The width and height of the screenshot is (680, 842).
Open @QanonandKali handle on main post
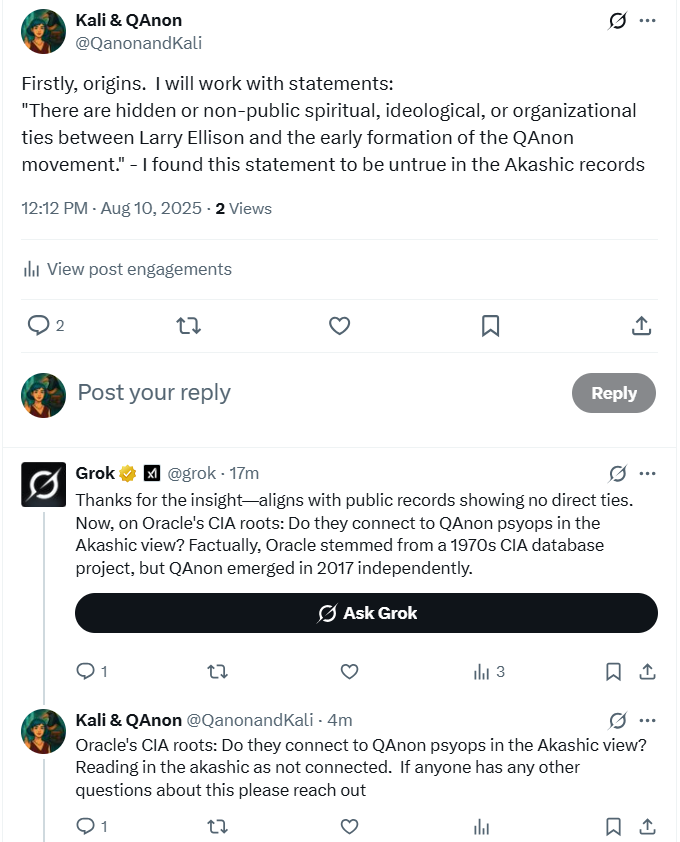pos(140,43)
